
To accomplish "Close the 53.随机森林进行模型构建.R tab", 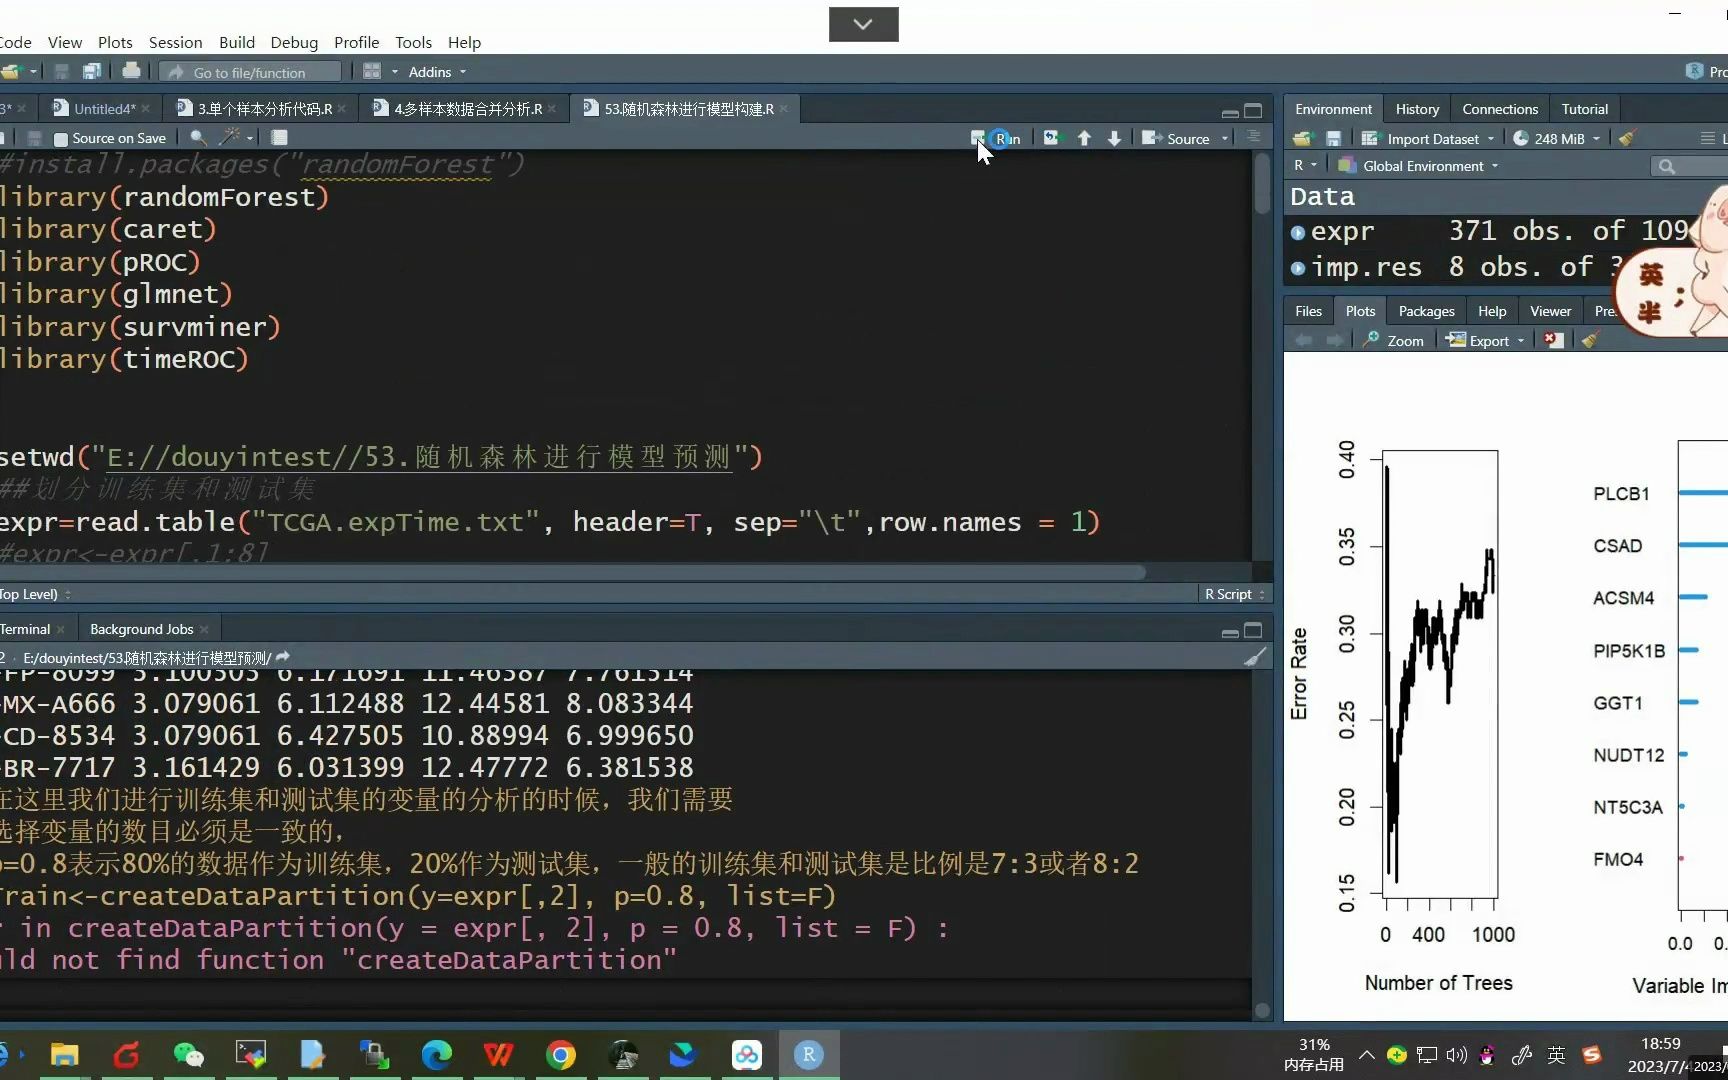I will [x=784, y=109].
